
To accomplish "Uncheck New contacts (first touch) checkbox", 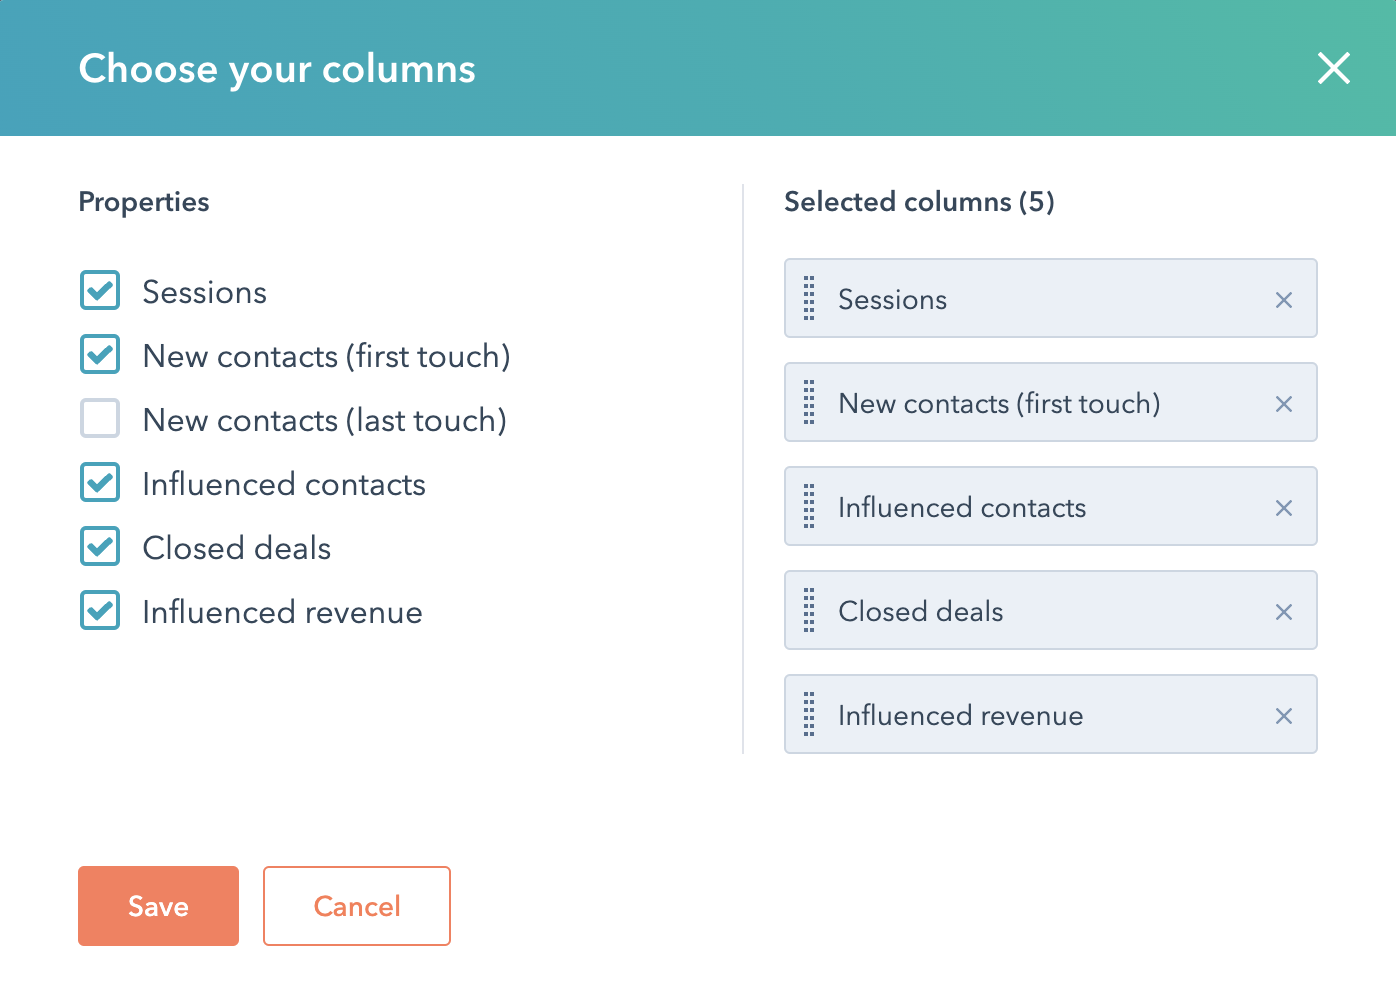I will pos(100,355).
